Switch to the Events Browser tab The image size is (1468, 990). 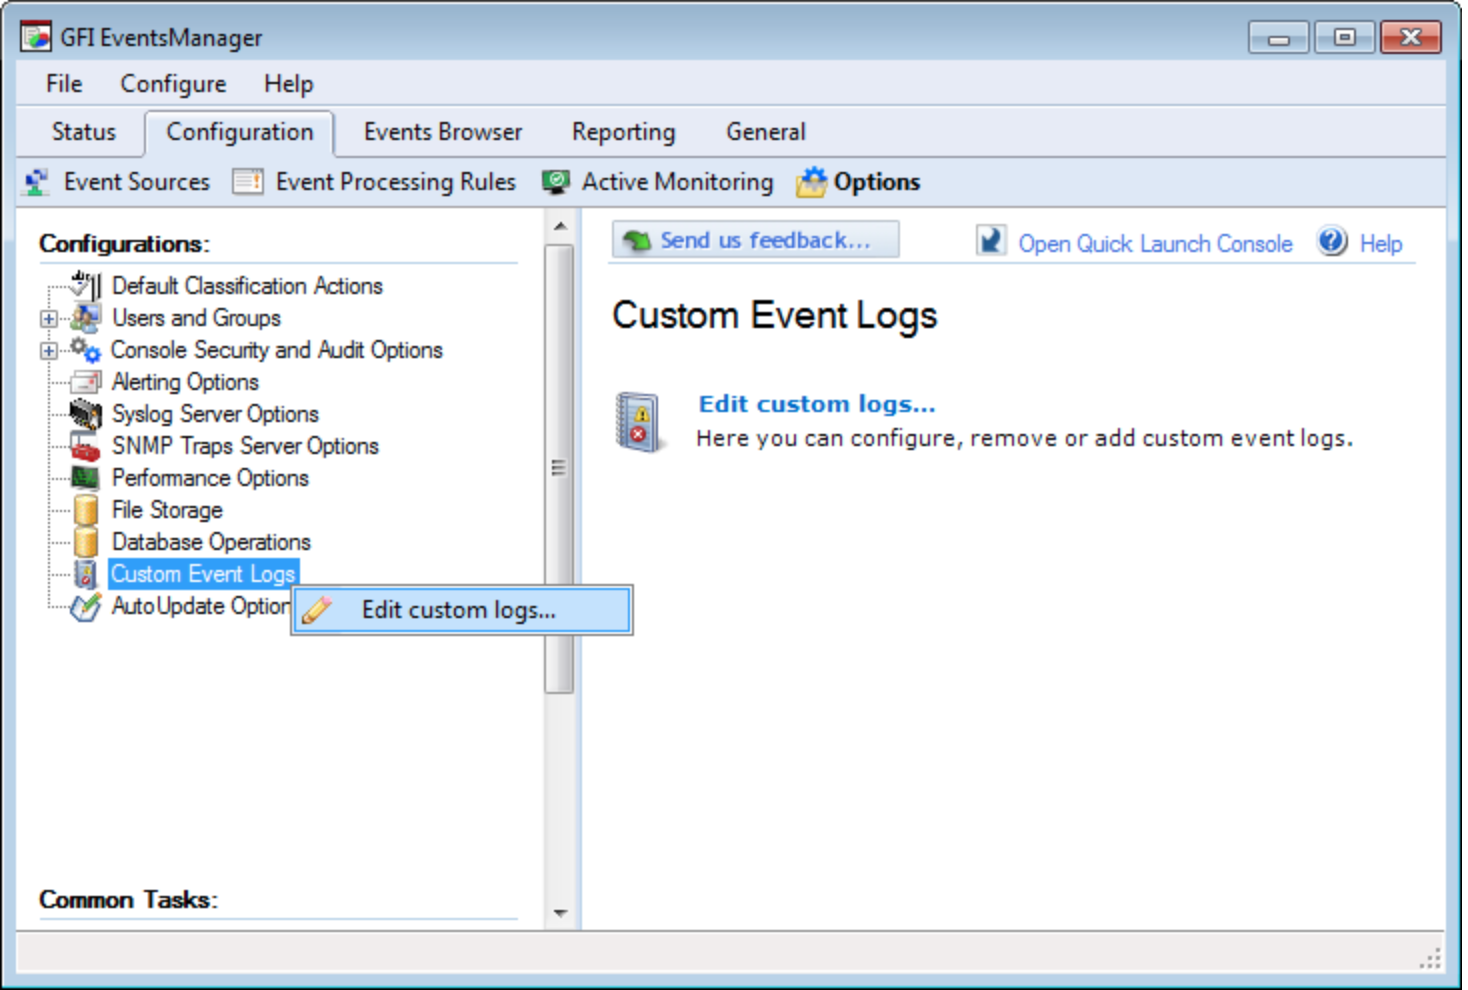click(442, 132)
